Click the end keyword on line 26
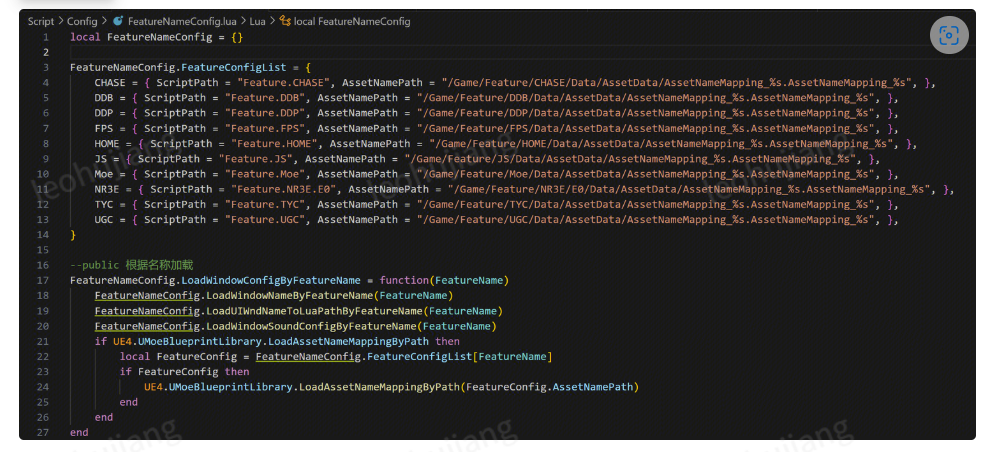Viewport: 997px width, 452px height. (x=104, y=418)
